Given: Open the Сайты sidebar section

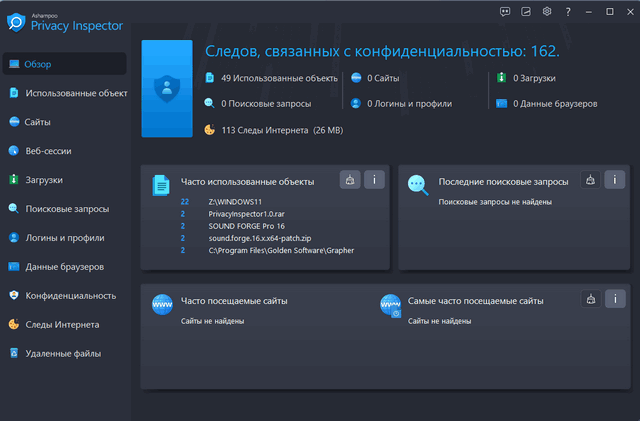Looking at the screenshot, I should 38,122.
